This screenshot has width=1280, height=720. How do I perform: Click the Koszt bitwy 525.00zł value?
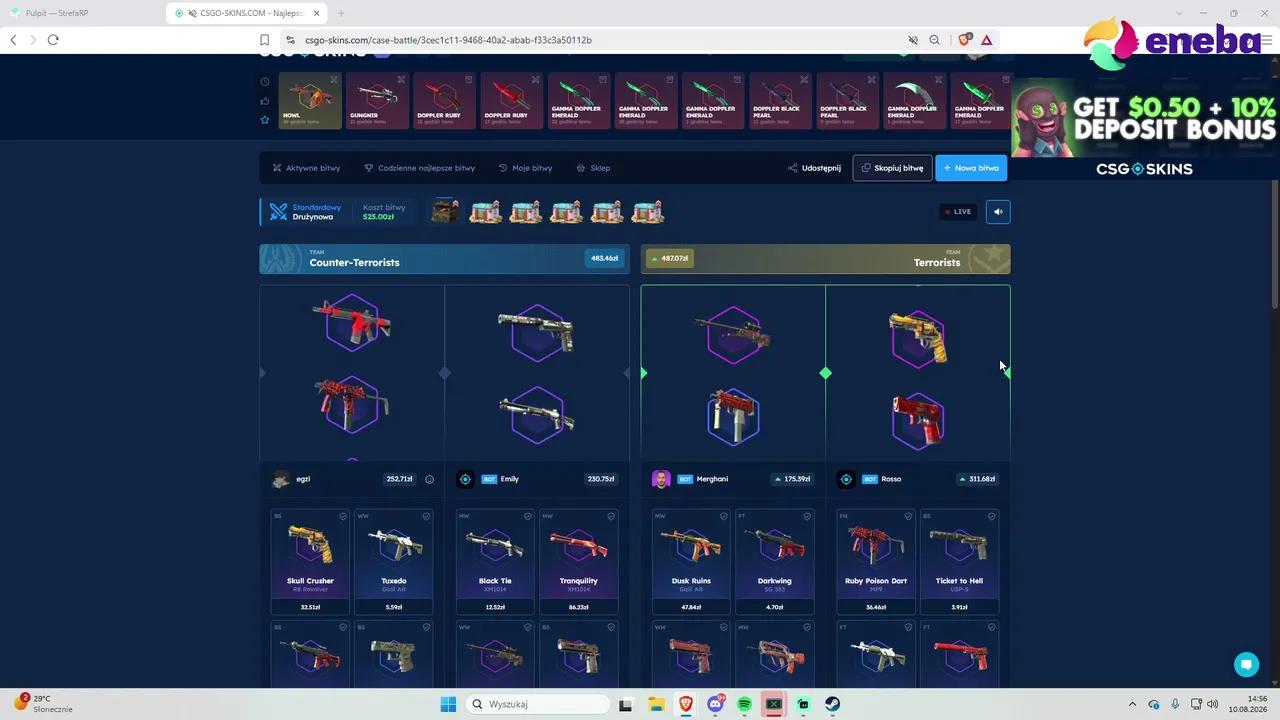pyautogui.click(x=378, y=217)
